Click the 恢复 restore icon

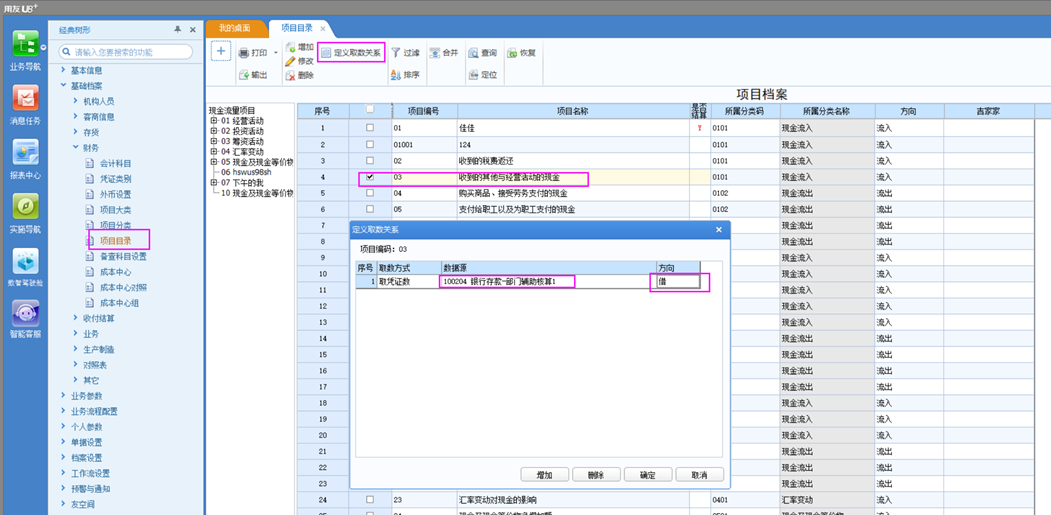click(x=511, y=52)
